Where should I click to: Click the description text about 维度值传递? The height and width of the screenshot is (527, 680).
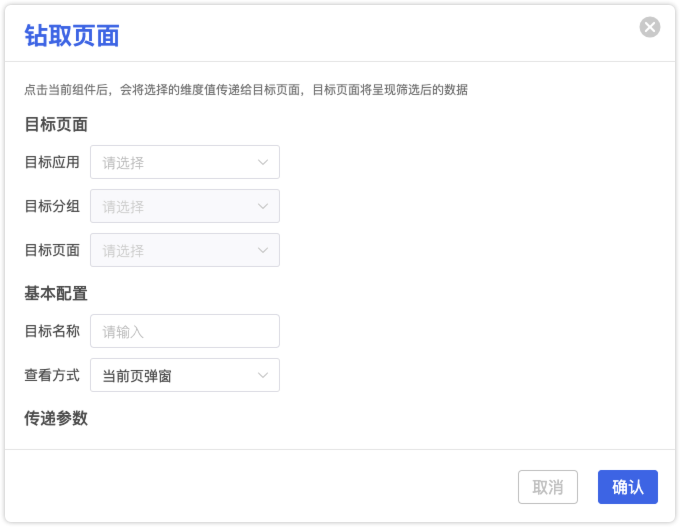click(x=246, y=90)
